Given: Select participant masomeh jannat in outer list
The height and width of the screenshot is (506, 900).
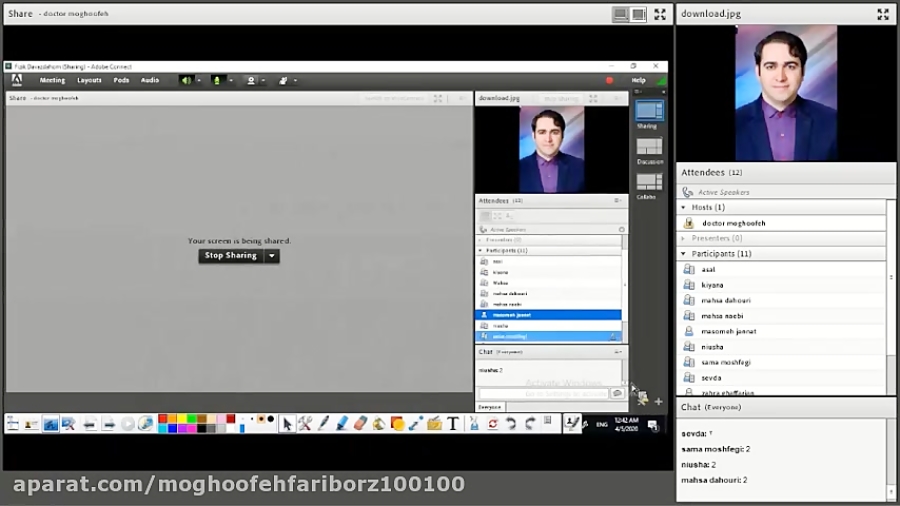Looking at the screenshot, I should pos(783,331).
